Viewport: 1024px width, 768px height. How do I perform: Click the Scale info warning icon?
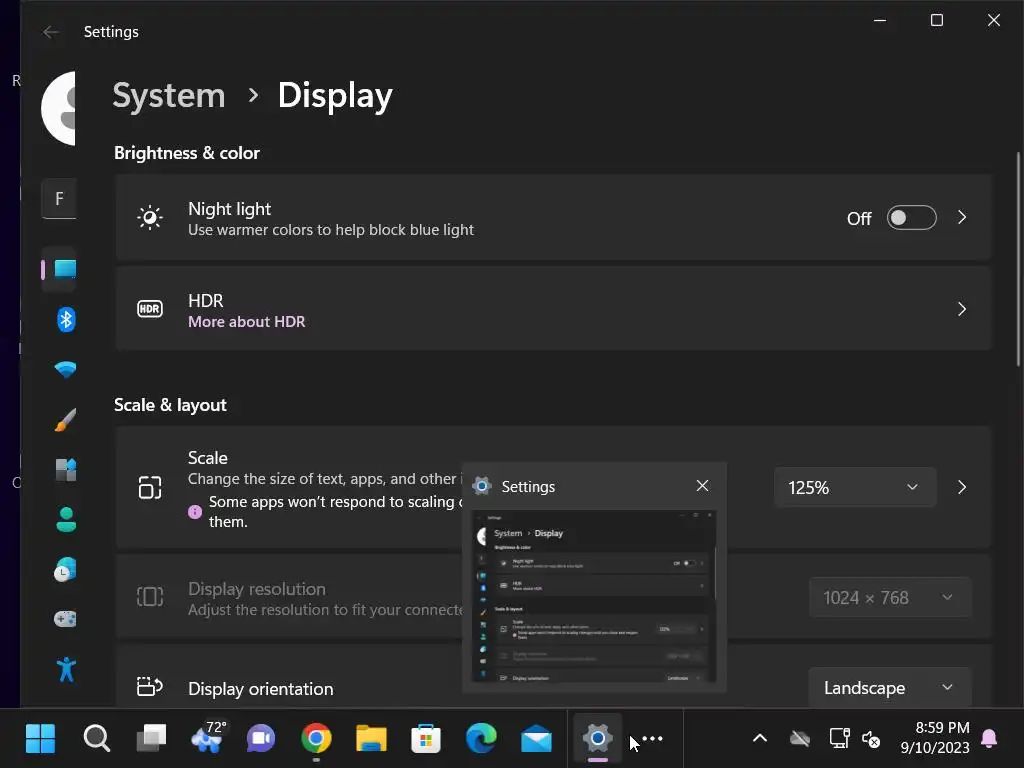195,512
